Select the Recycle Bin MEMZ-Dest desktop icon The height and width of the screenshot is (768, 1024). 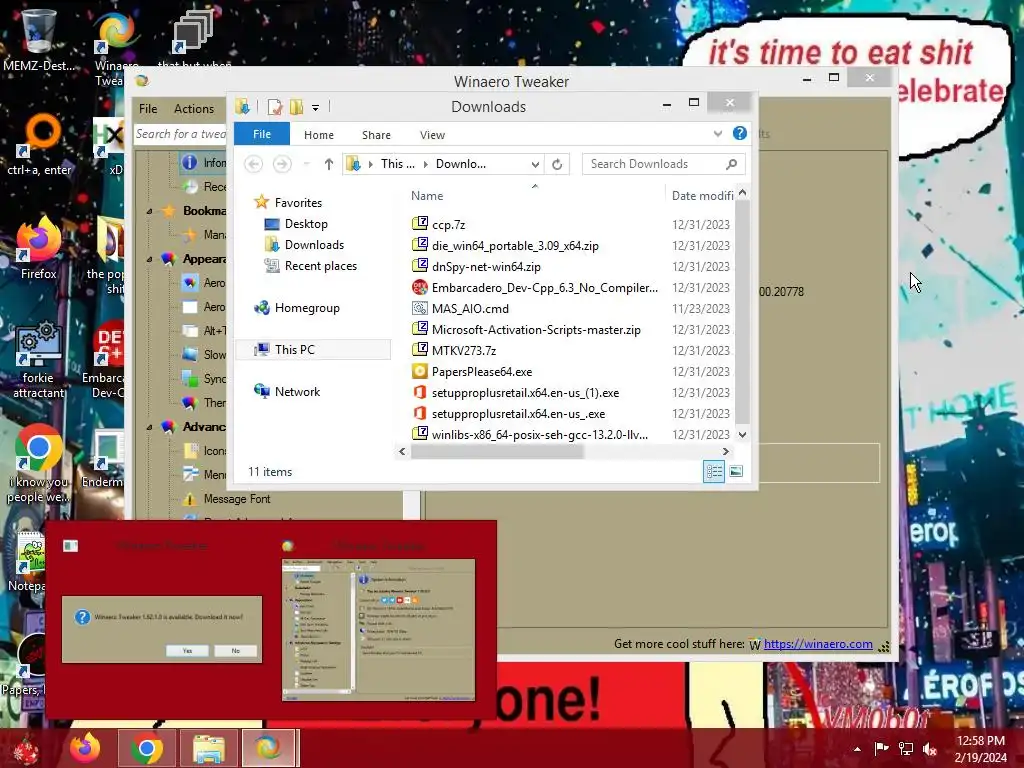[x=39, y=40]
